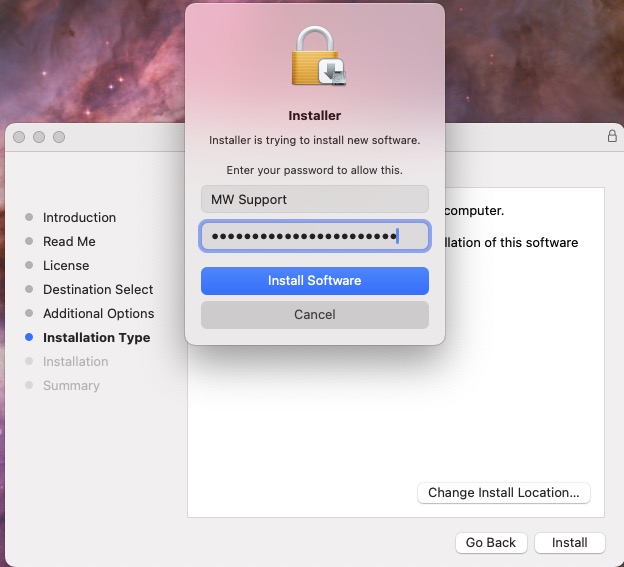Click the dimmed Summary step
The width and height of the screenshot is (624, 567).
(x=71, y=385)
